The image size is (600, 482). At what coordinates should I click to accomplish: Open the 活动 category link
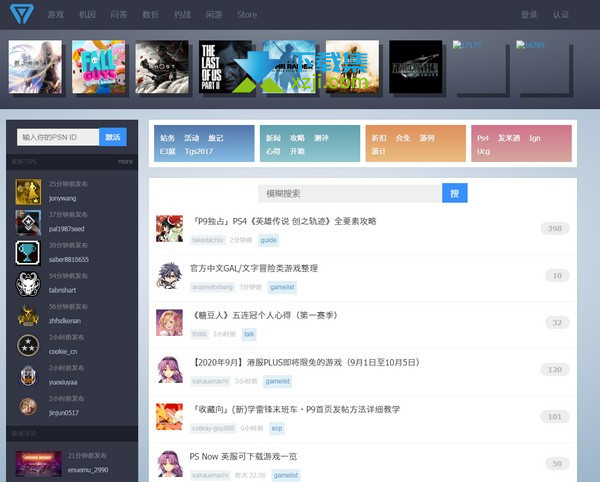coord(191,138)
